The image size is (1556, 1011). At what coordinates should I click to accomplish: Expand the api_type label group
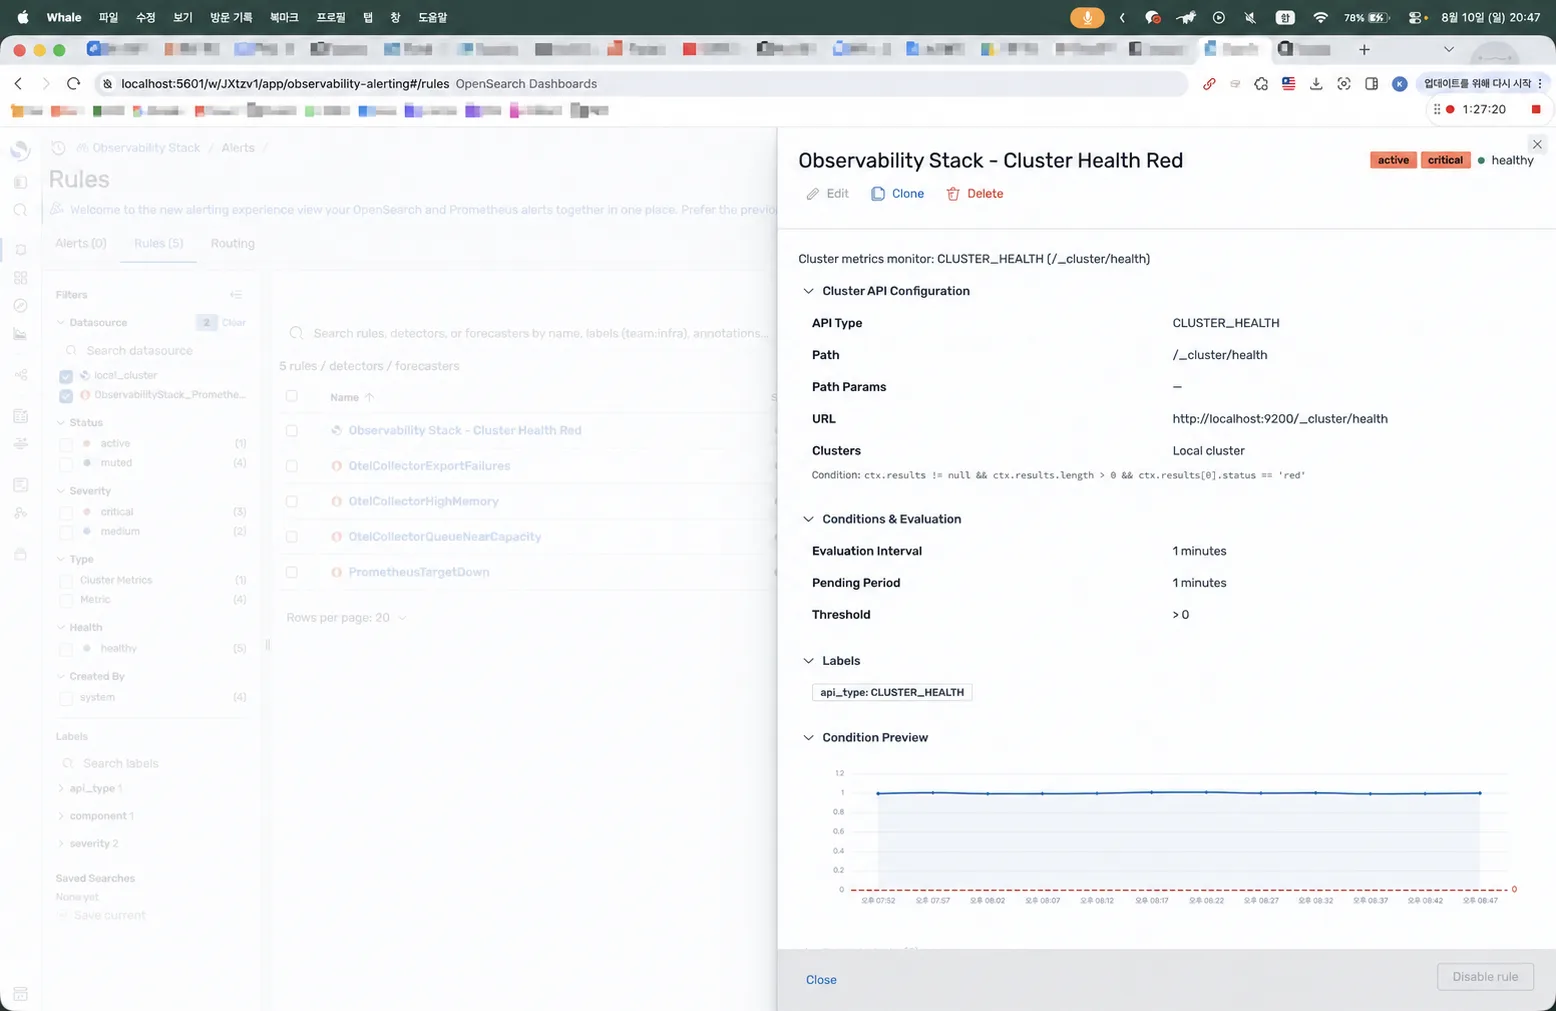[61, 789]
